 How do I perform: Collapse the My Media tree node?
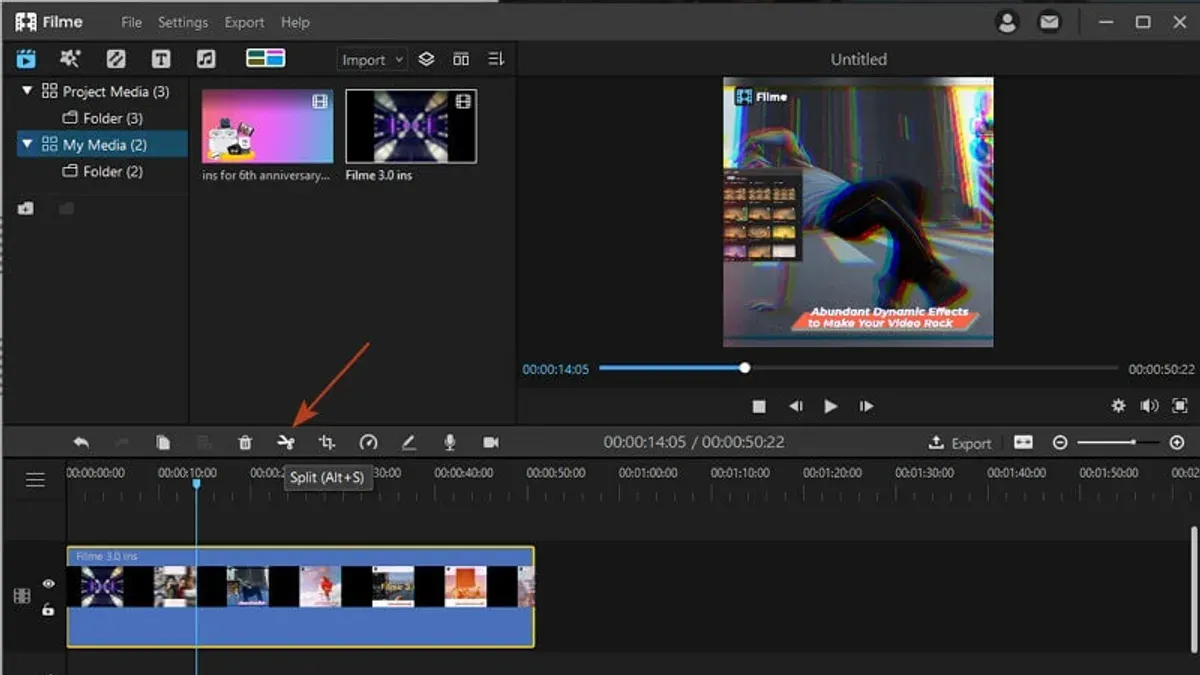27,145
